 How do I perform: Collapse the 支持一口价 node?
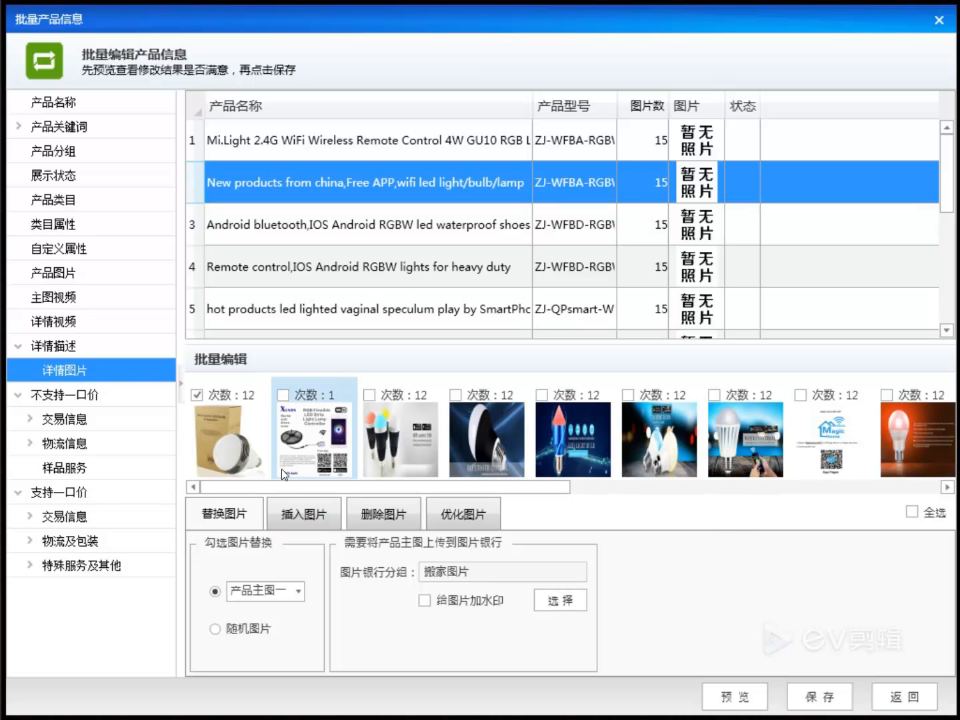coord(18,492)
